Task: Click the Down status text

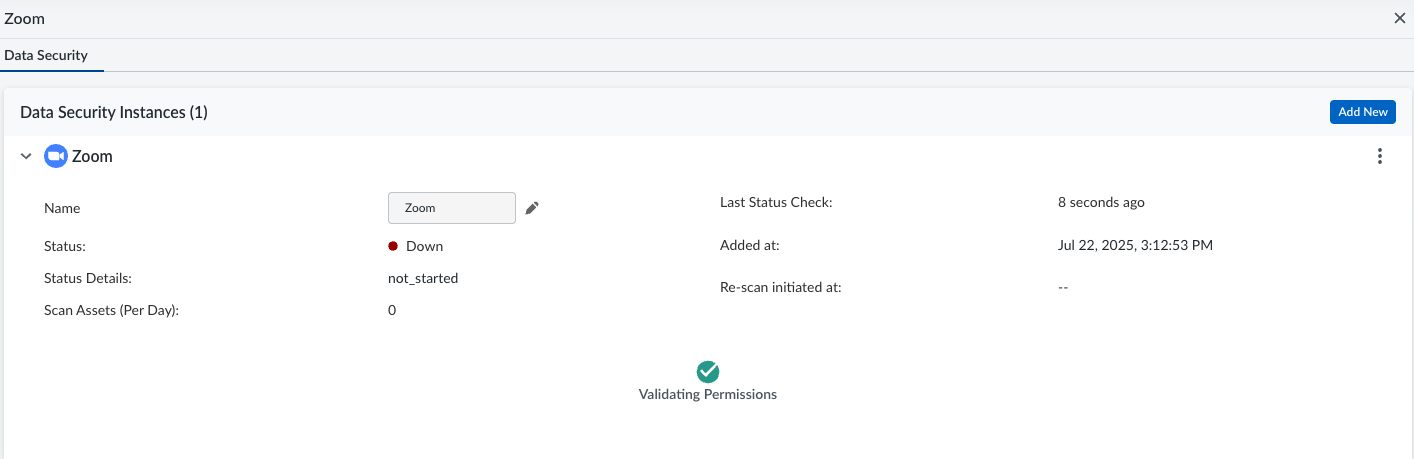Action: [424, 246]
